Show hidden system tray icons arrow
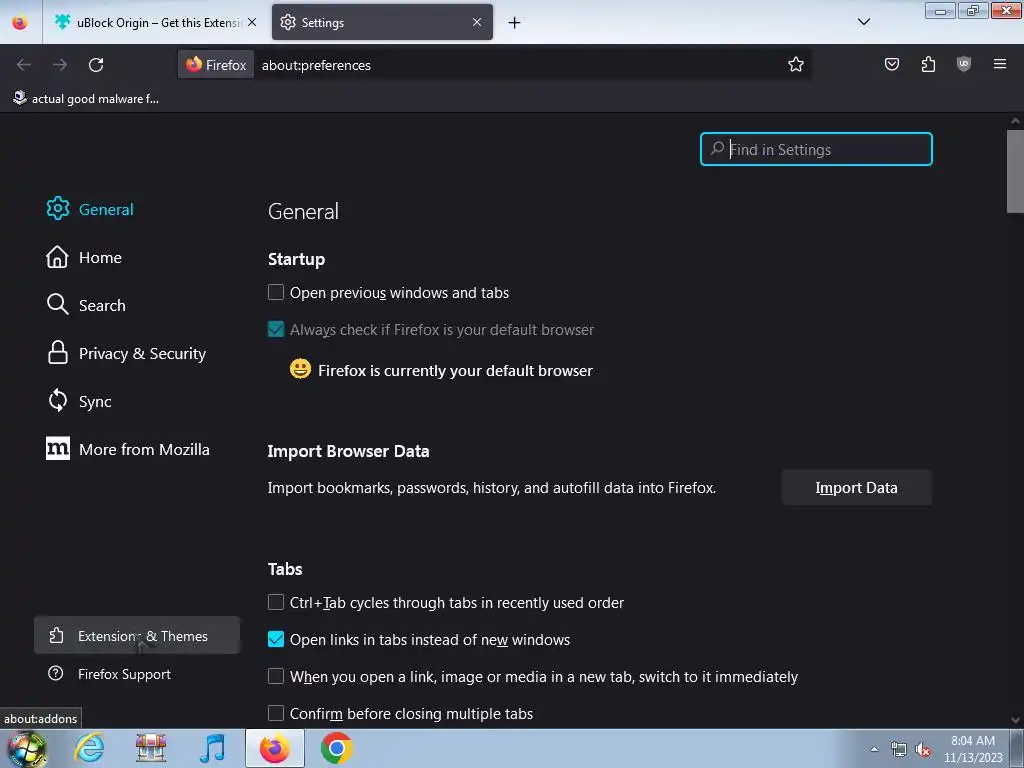 (x=874, y=749)
